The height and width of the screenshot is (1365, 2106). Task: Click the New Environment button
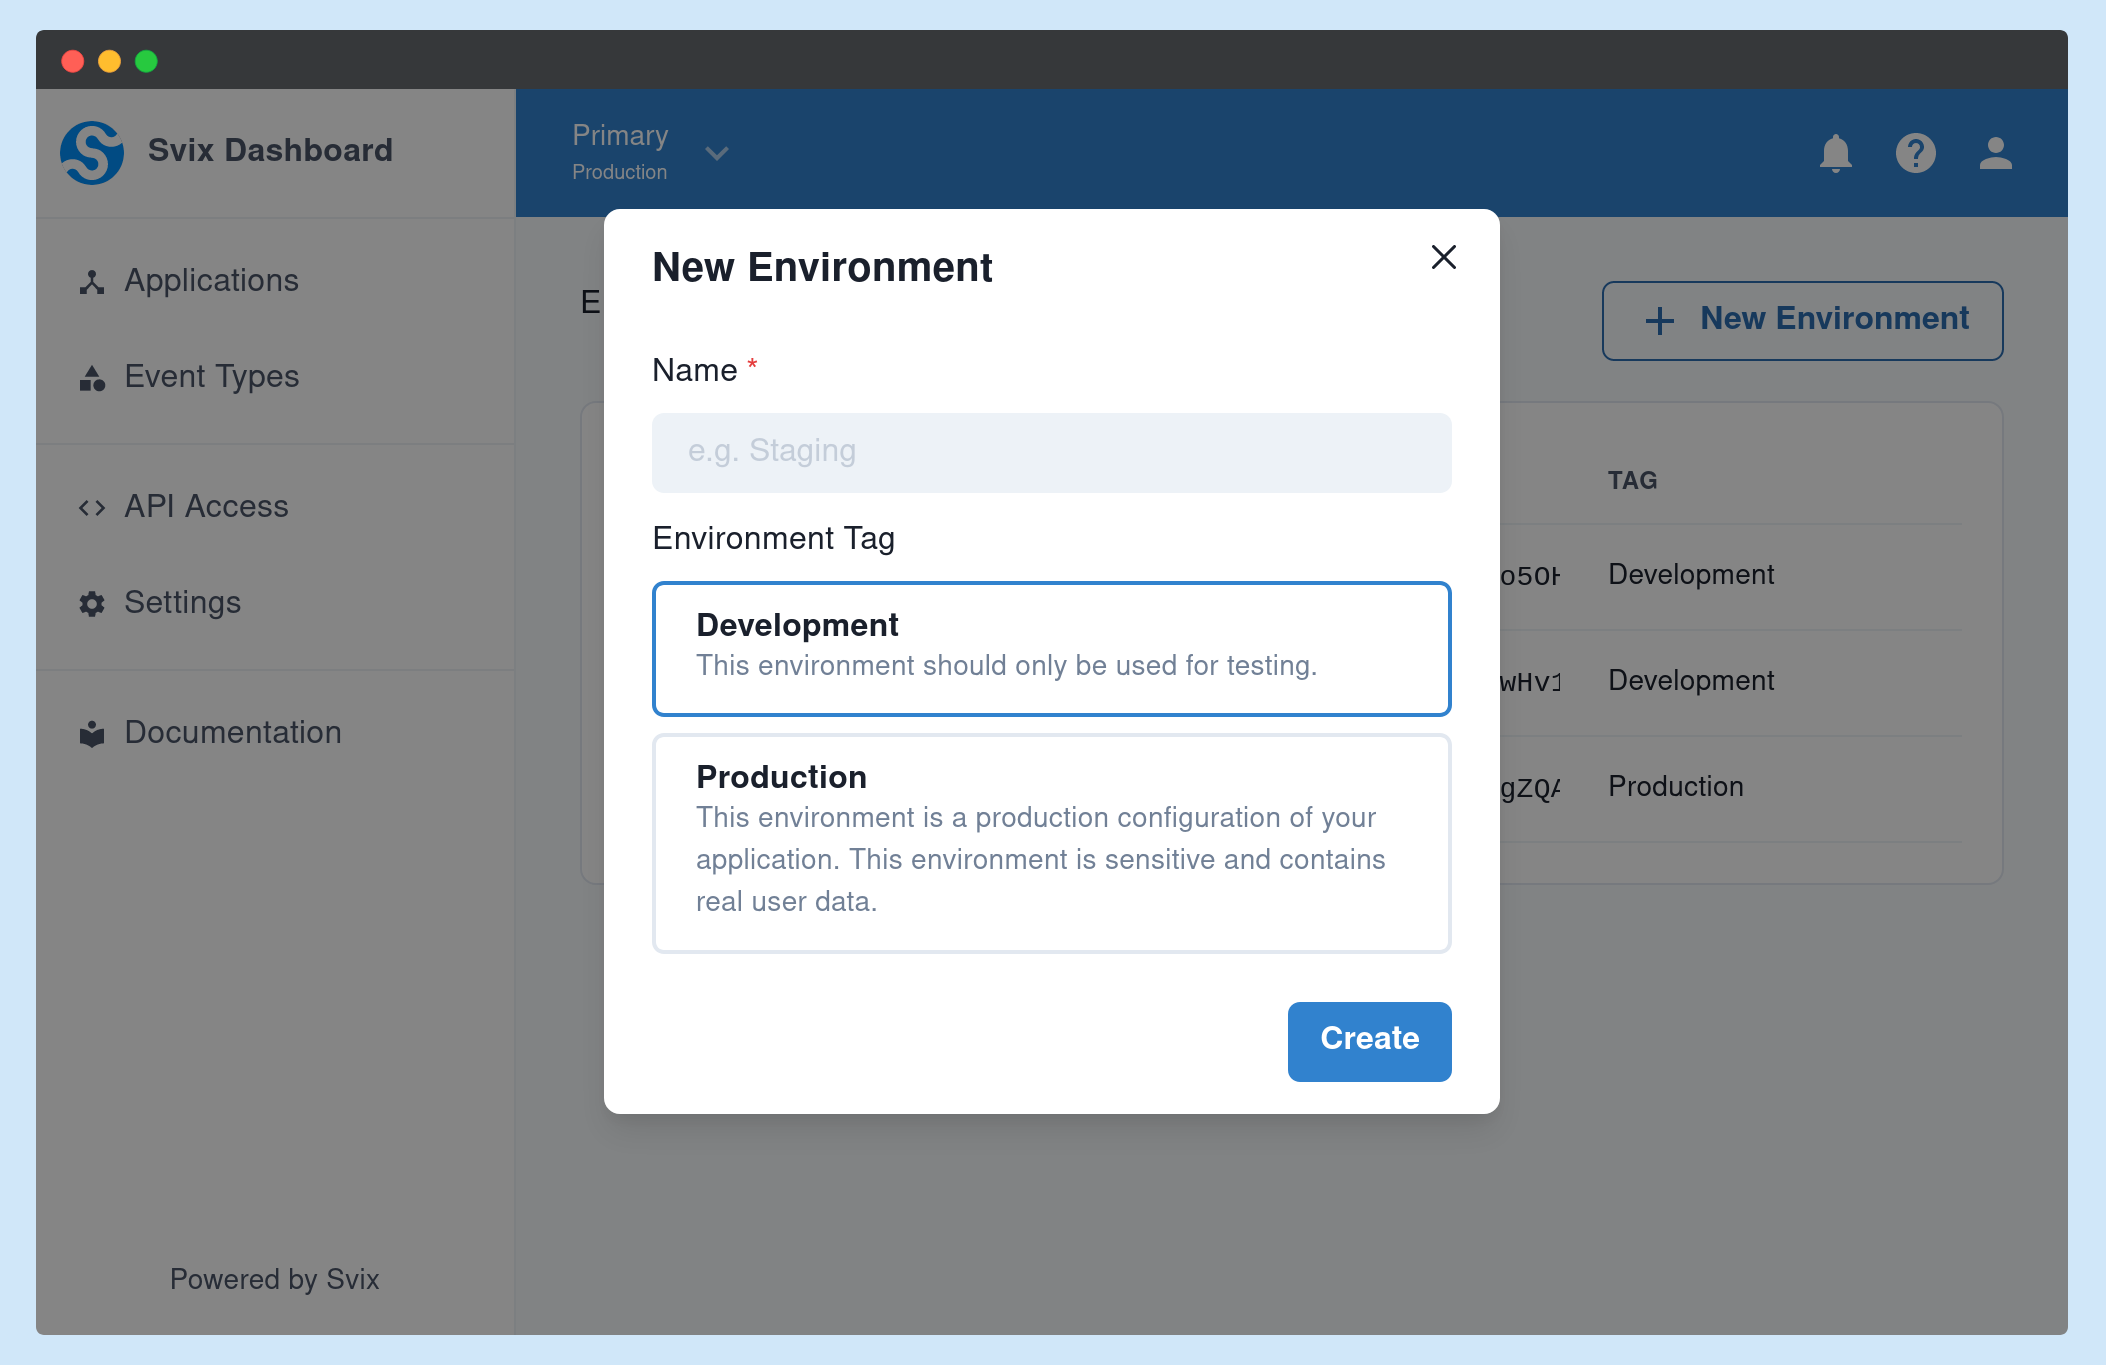click(1803, 320)
